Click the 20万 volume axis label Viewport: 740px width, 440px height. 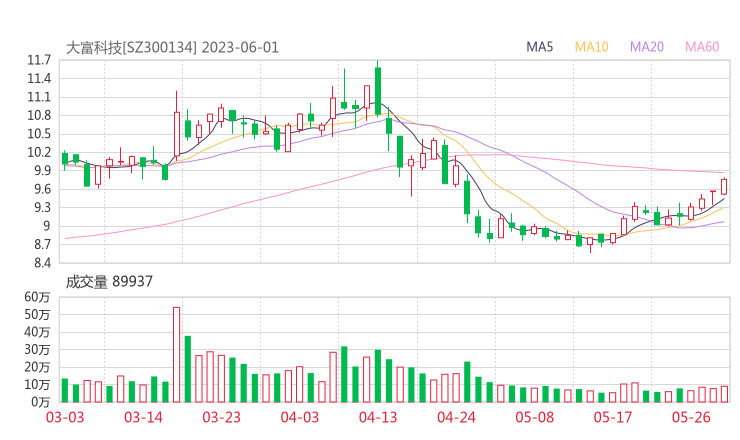click(x=37, y=367)
